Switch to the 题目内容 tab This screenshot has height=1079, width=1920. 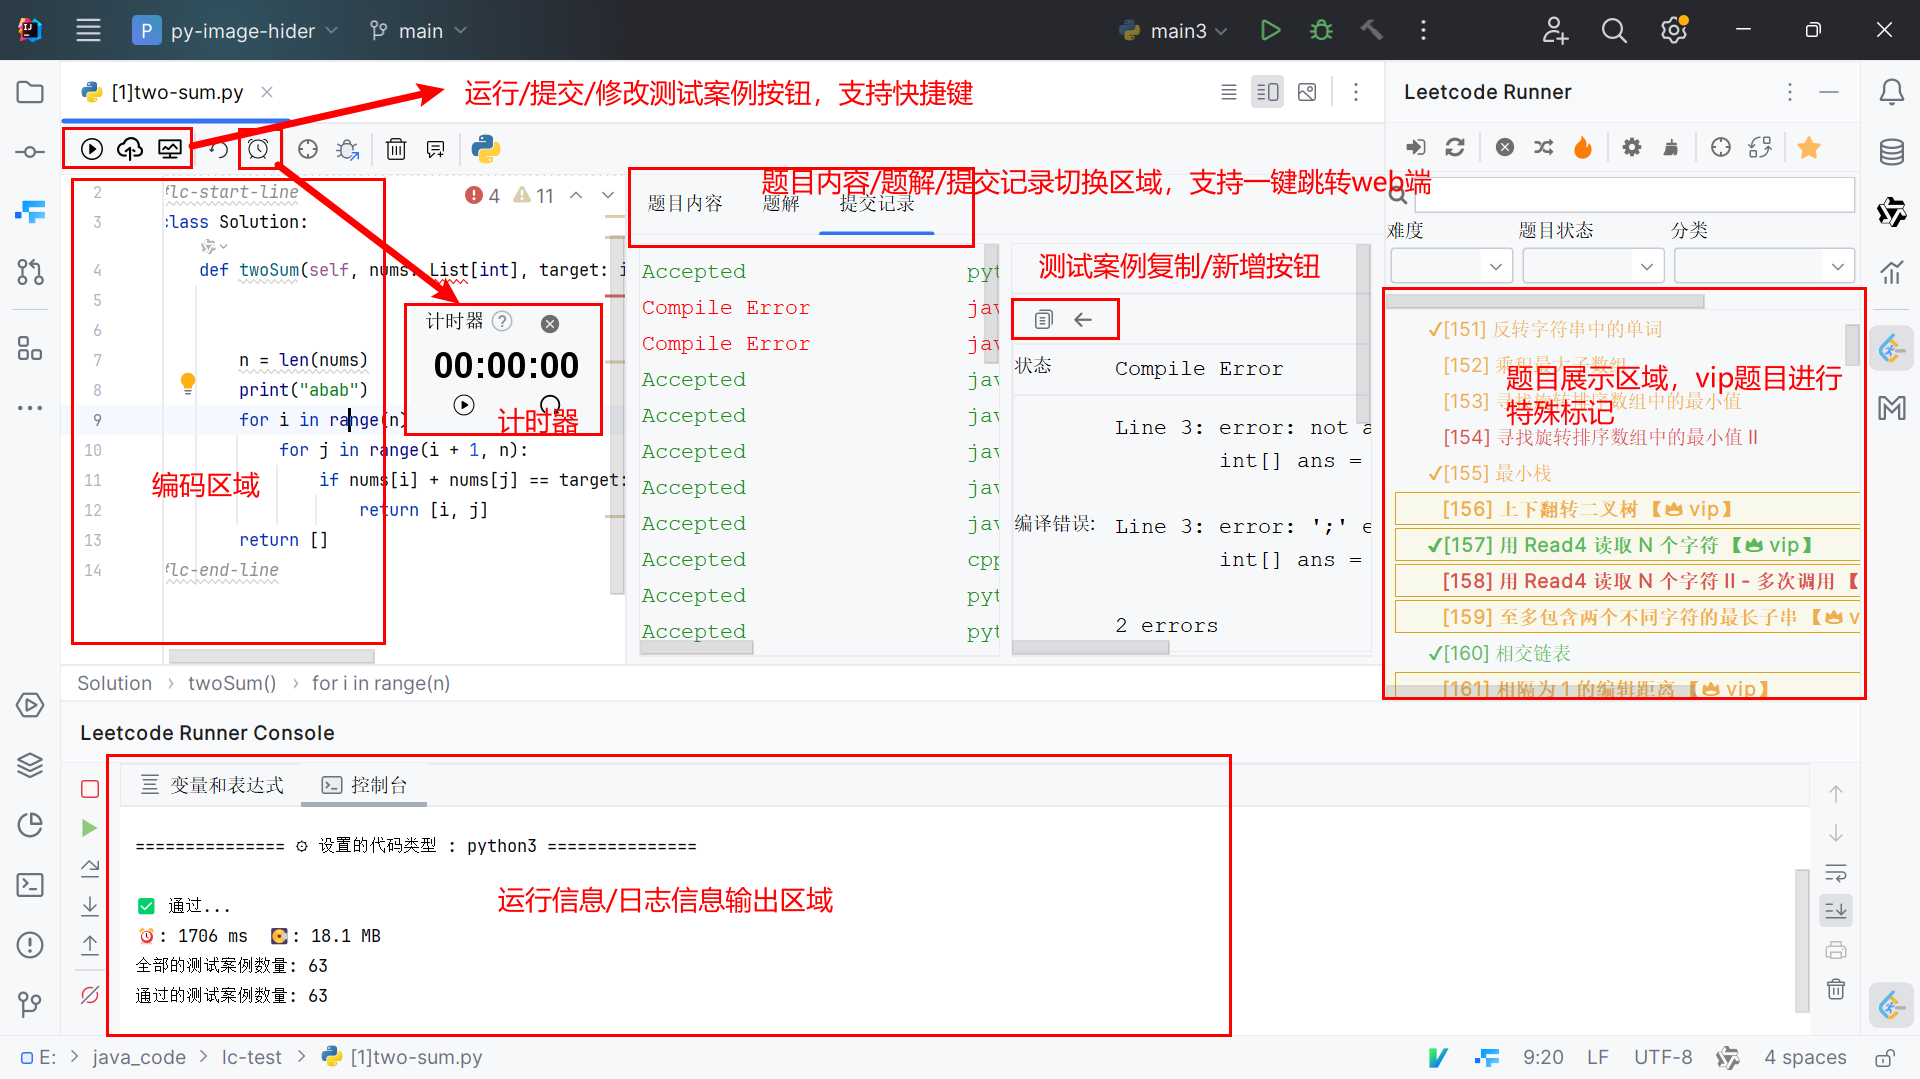685,204
